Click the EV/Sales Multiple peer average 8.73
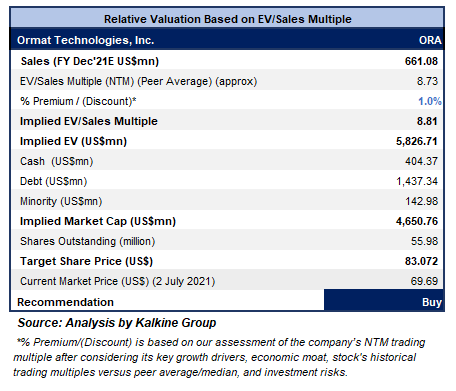 coord(427,81)
